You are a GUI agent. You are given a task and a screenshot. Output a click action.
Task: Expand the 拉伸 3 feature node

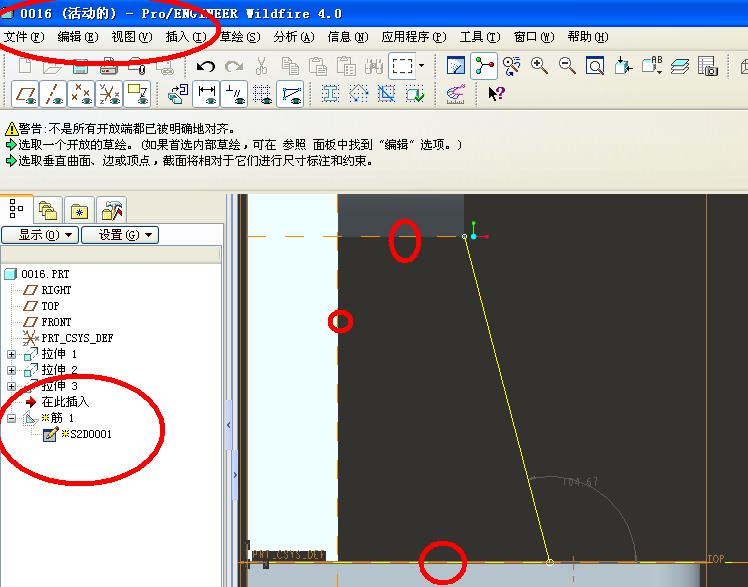[x=11, y=386]
